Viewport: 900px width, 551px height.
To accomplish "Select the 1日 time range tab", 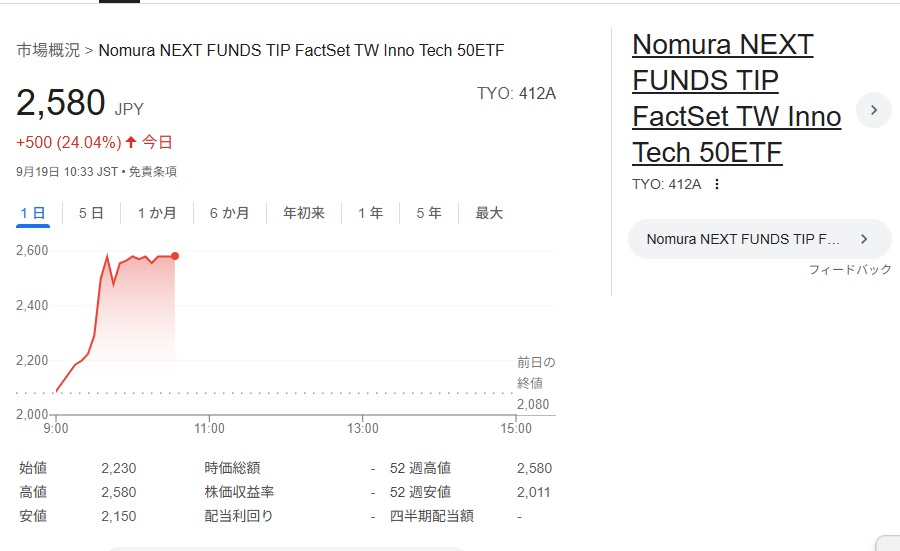I will click(33, 214).
